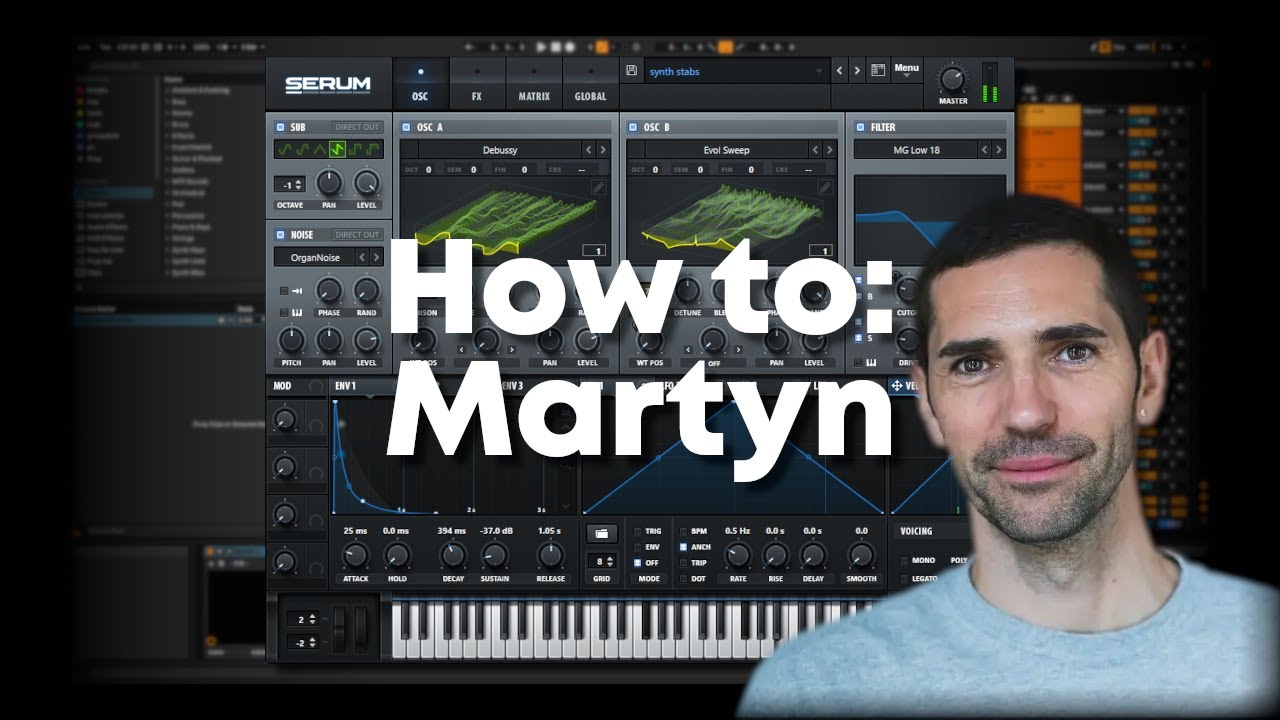Toggle OSC A power switch
This screenshot has height=720, width=1280.
click(x=406, y=127)
